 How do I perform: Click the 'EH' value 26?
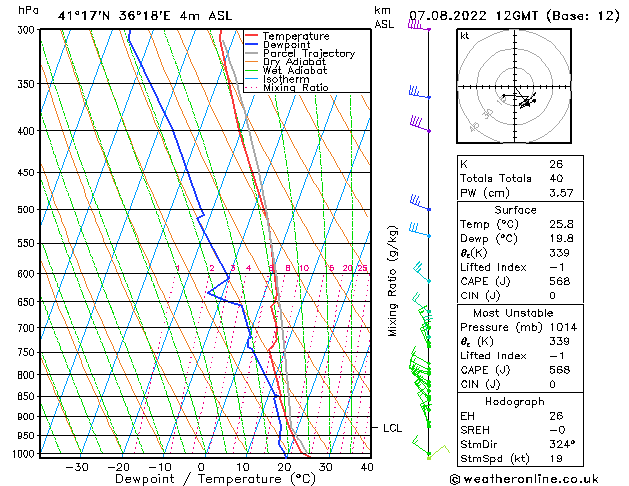(x=556, y=416)
